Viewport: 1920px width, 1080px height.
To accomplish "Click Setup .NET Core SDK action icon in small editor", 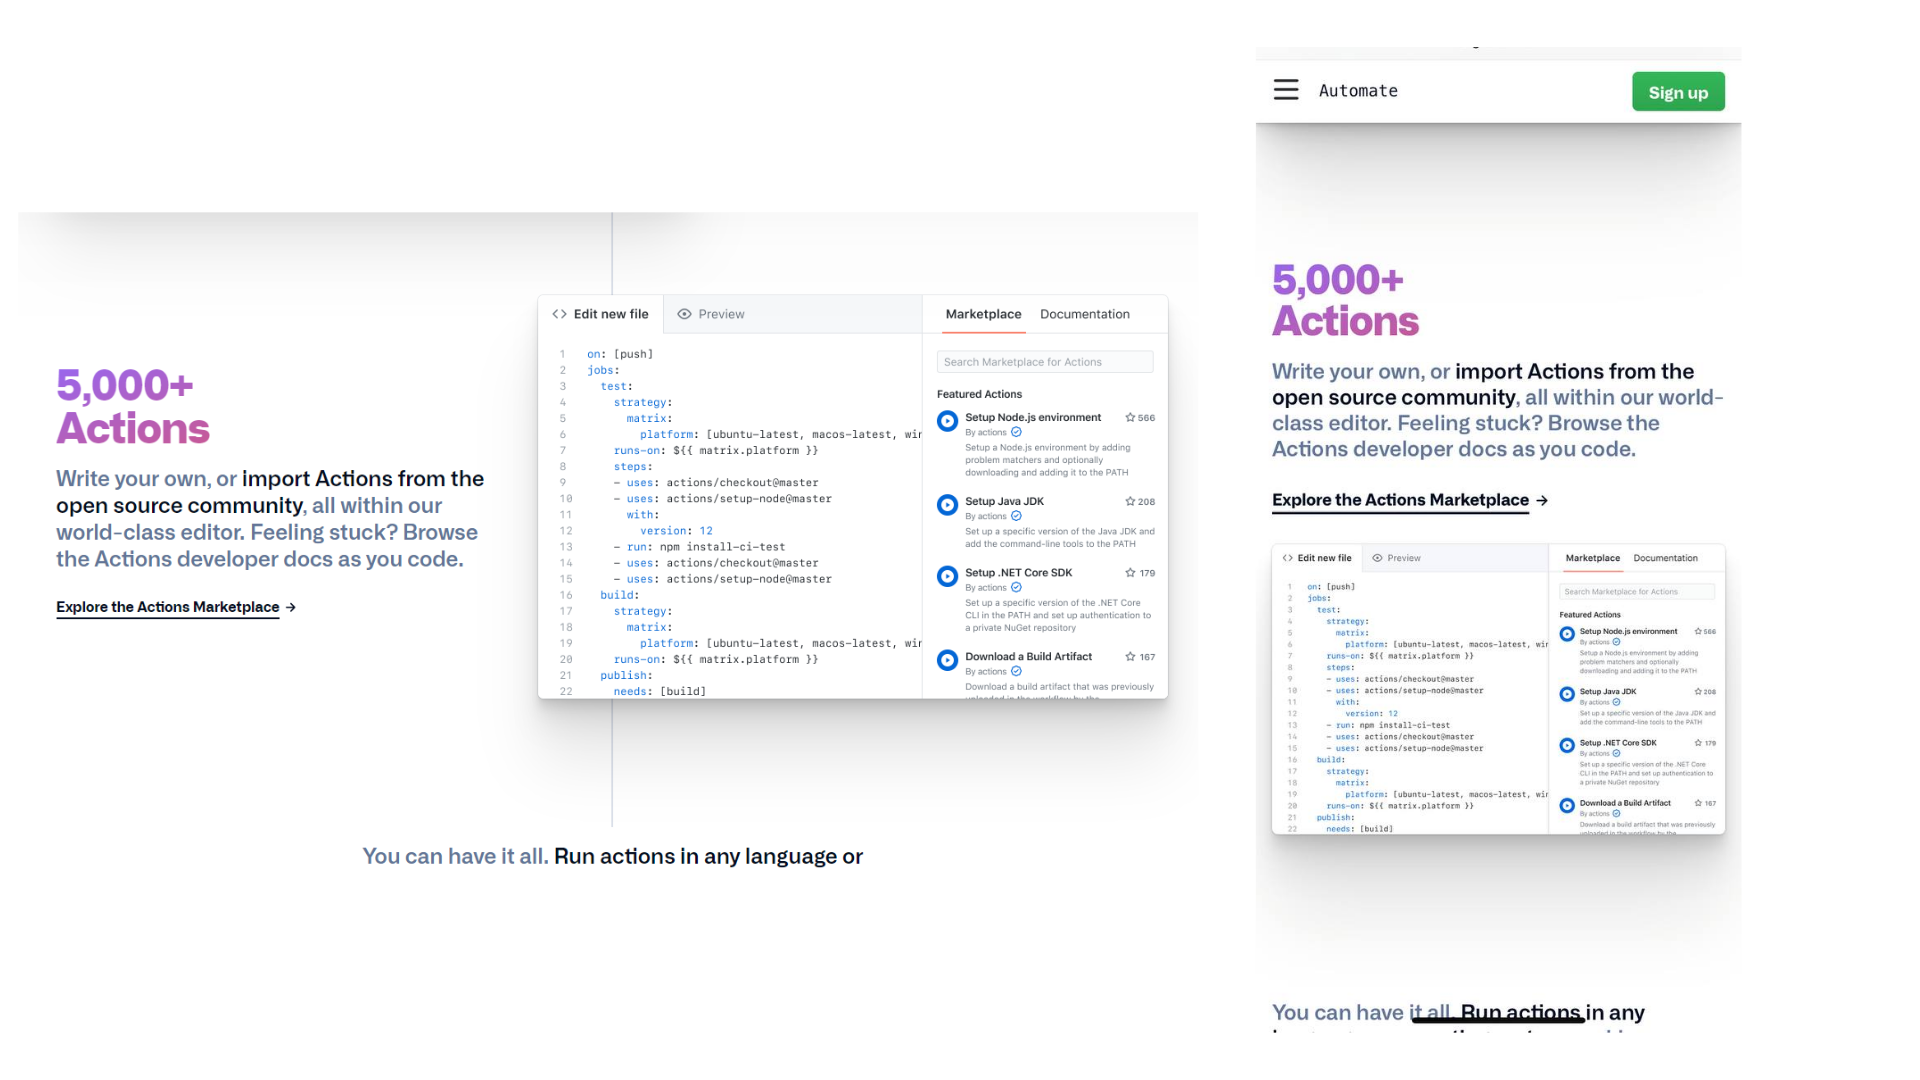I will point(1567,745).
